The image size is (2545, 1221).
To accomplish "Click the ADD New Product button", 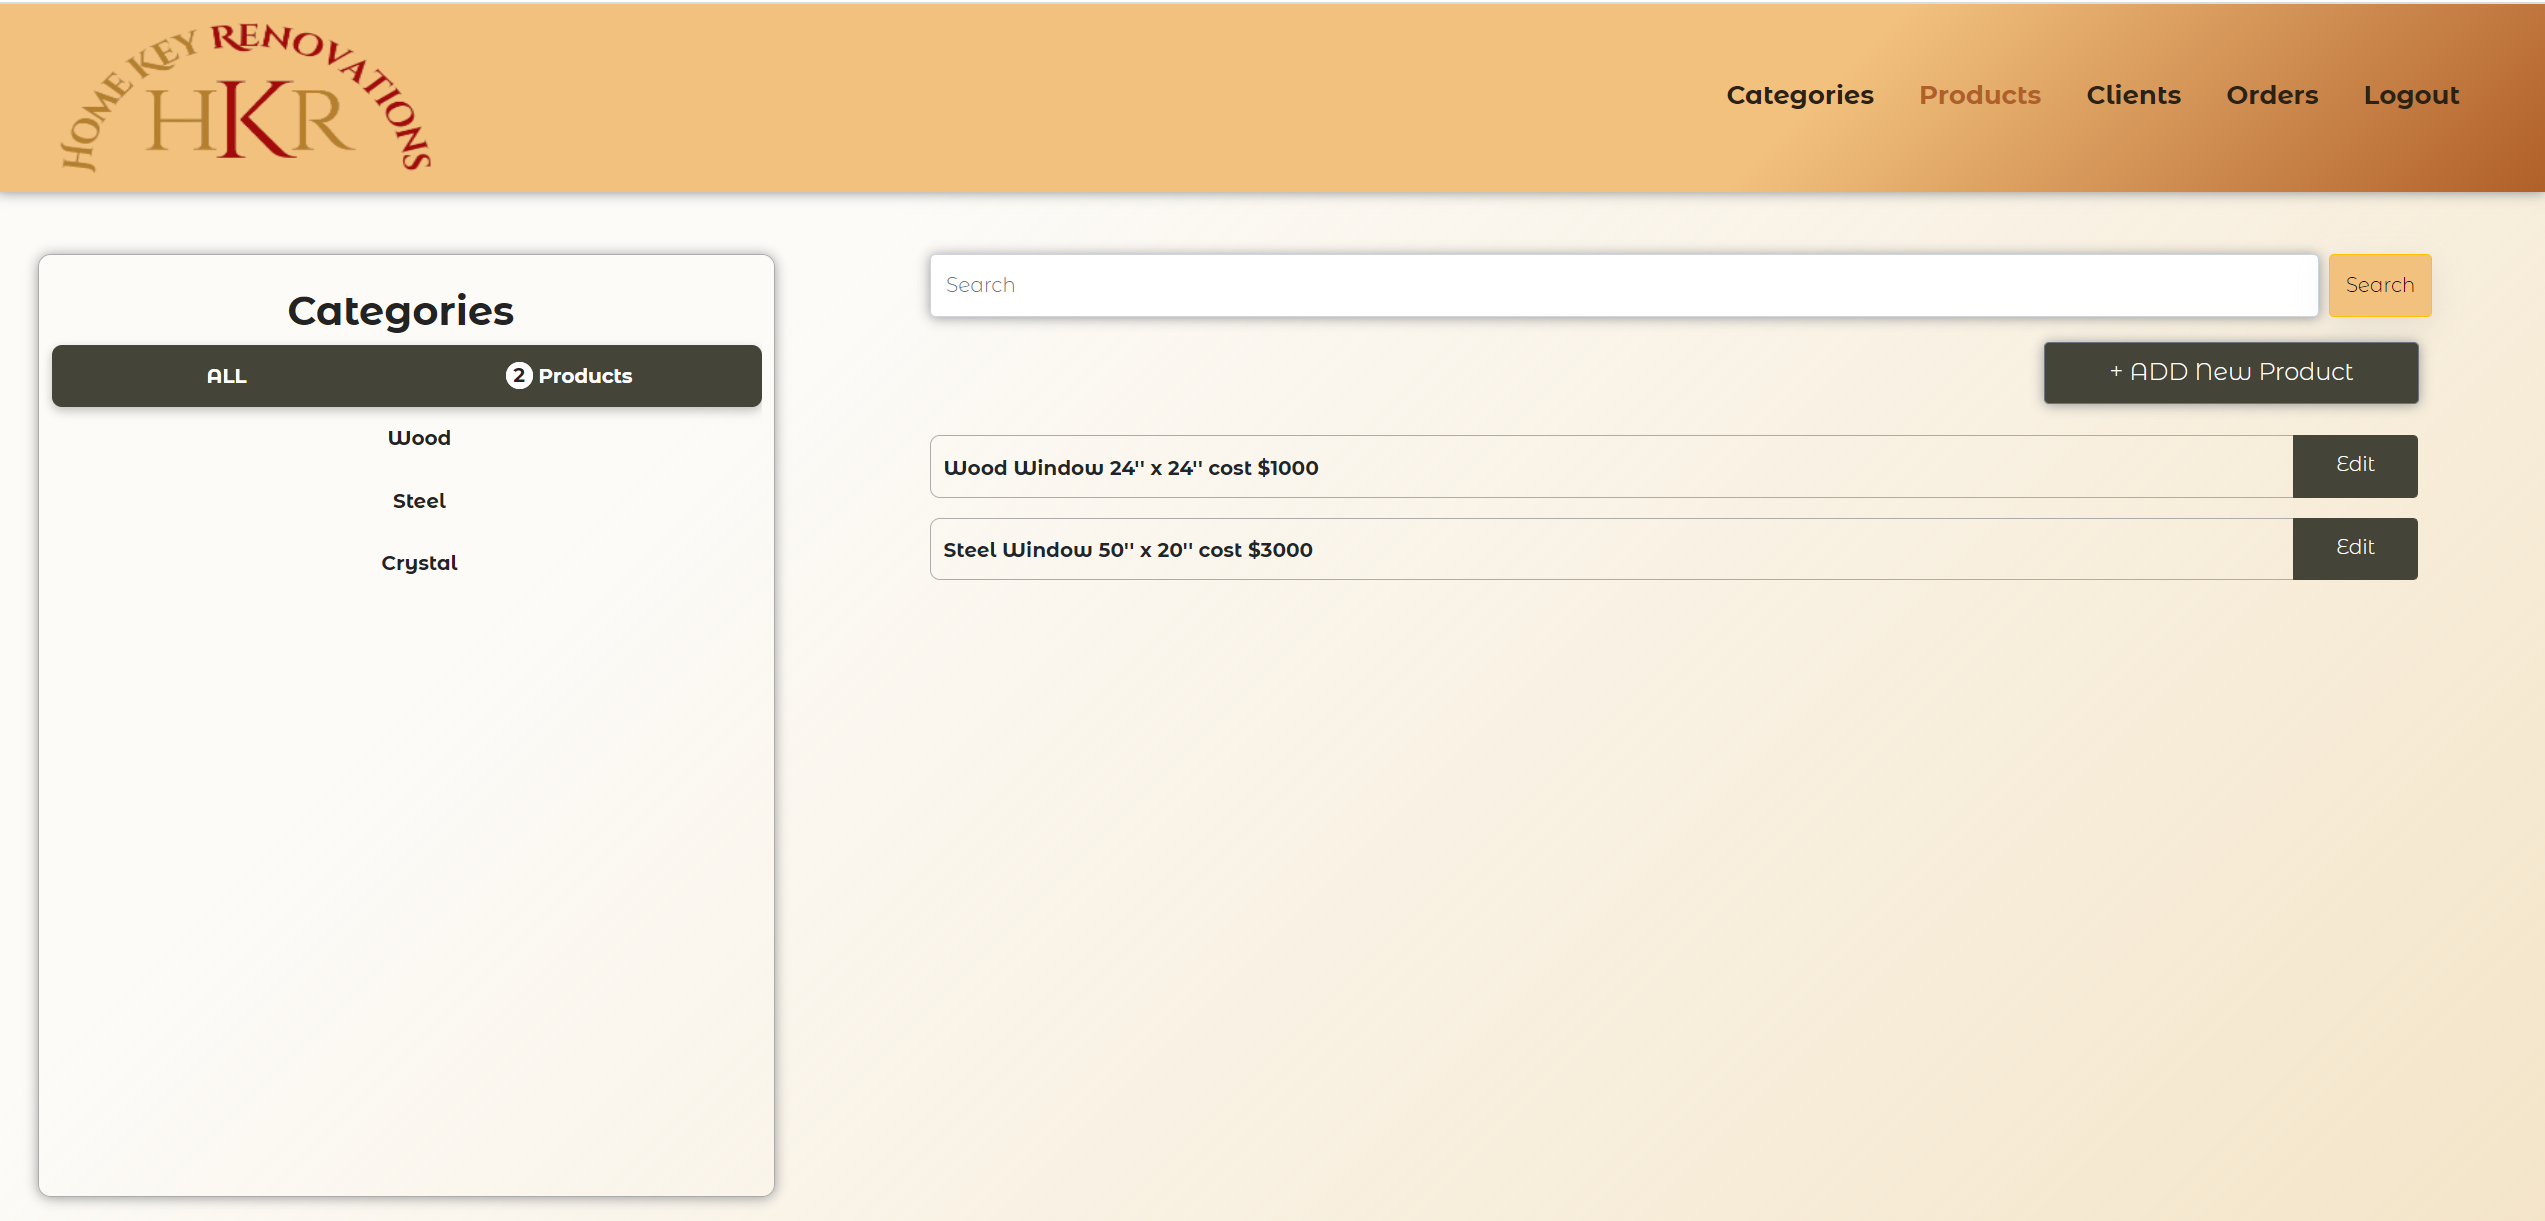I will 2230,372.
